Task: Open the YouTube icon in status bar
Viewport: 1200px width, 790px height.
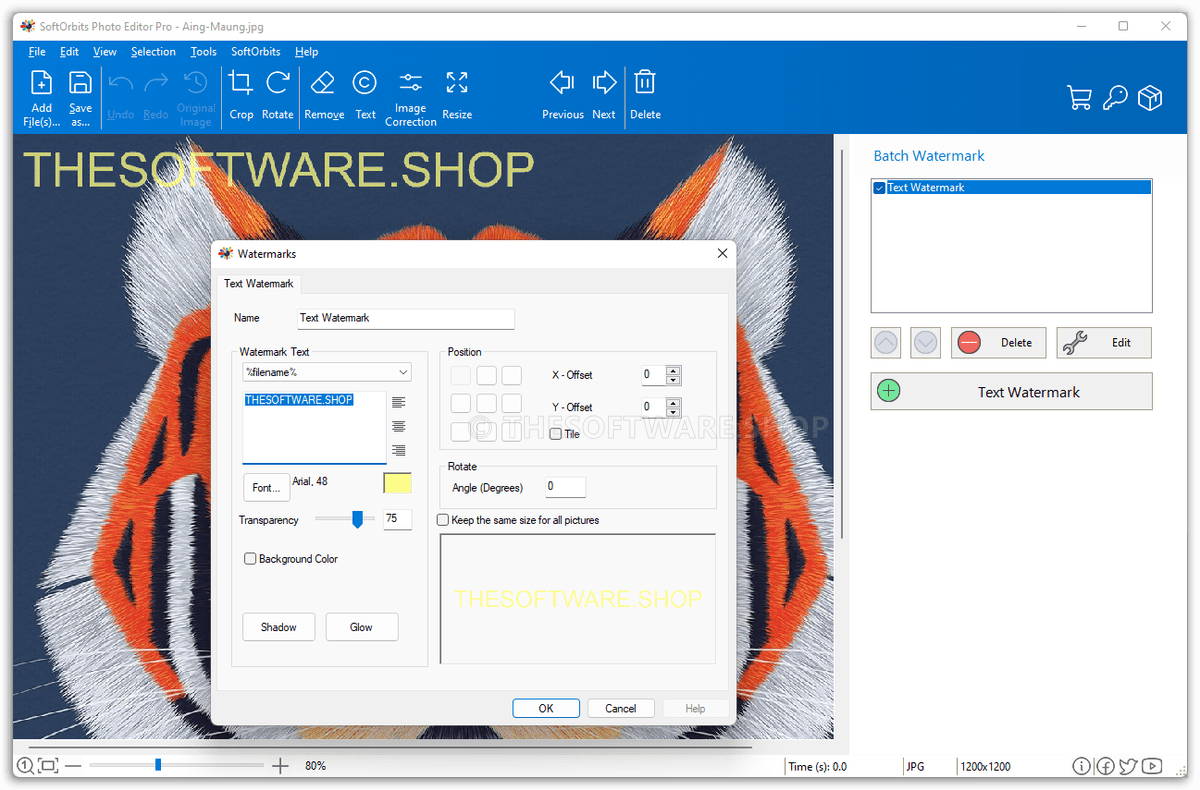Action: (1152, 766)
